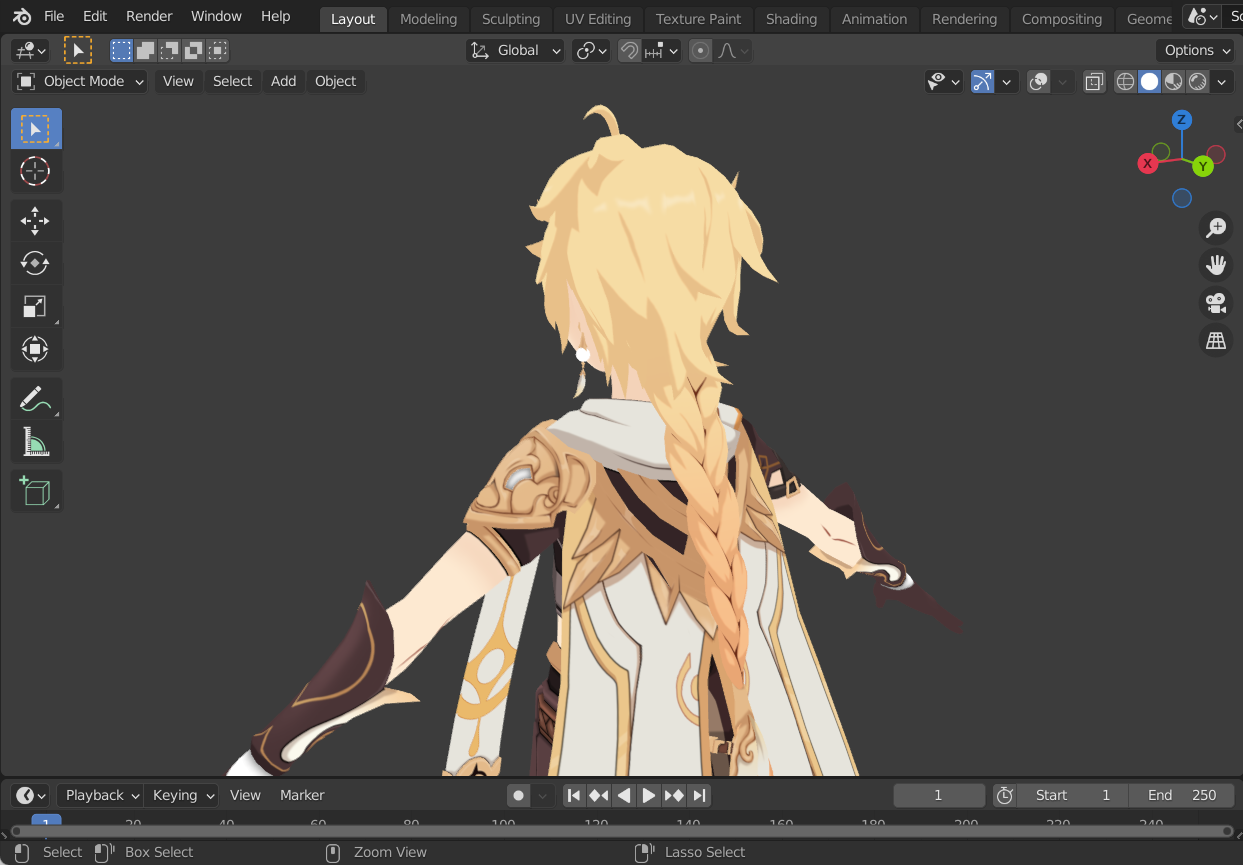Jump to next keyframe
This screenshot has height=865, width=1243.
674,795
